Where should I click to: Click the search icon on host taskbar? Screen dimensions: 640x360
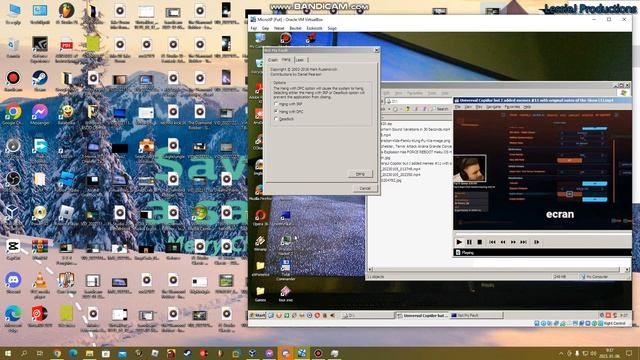tap(24, 353)
